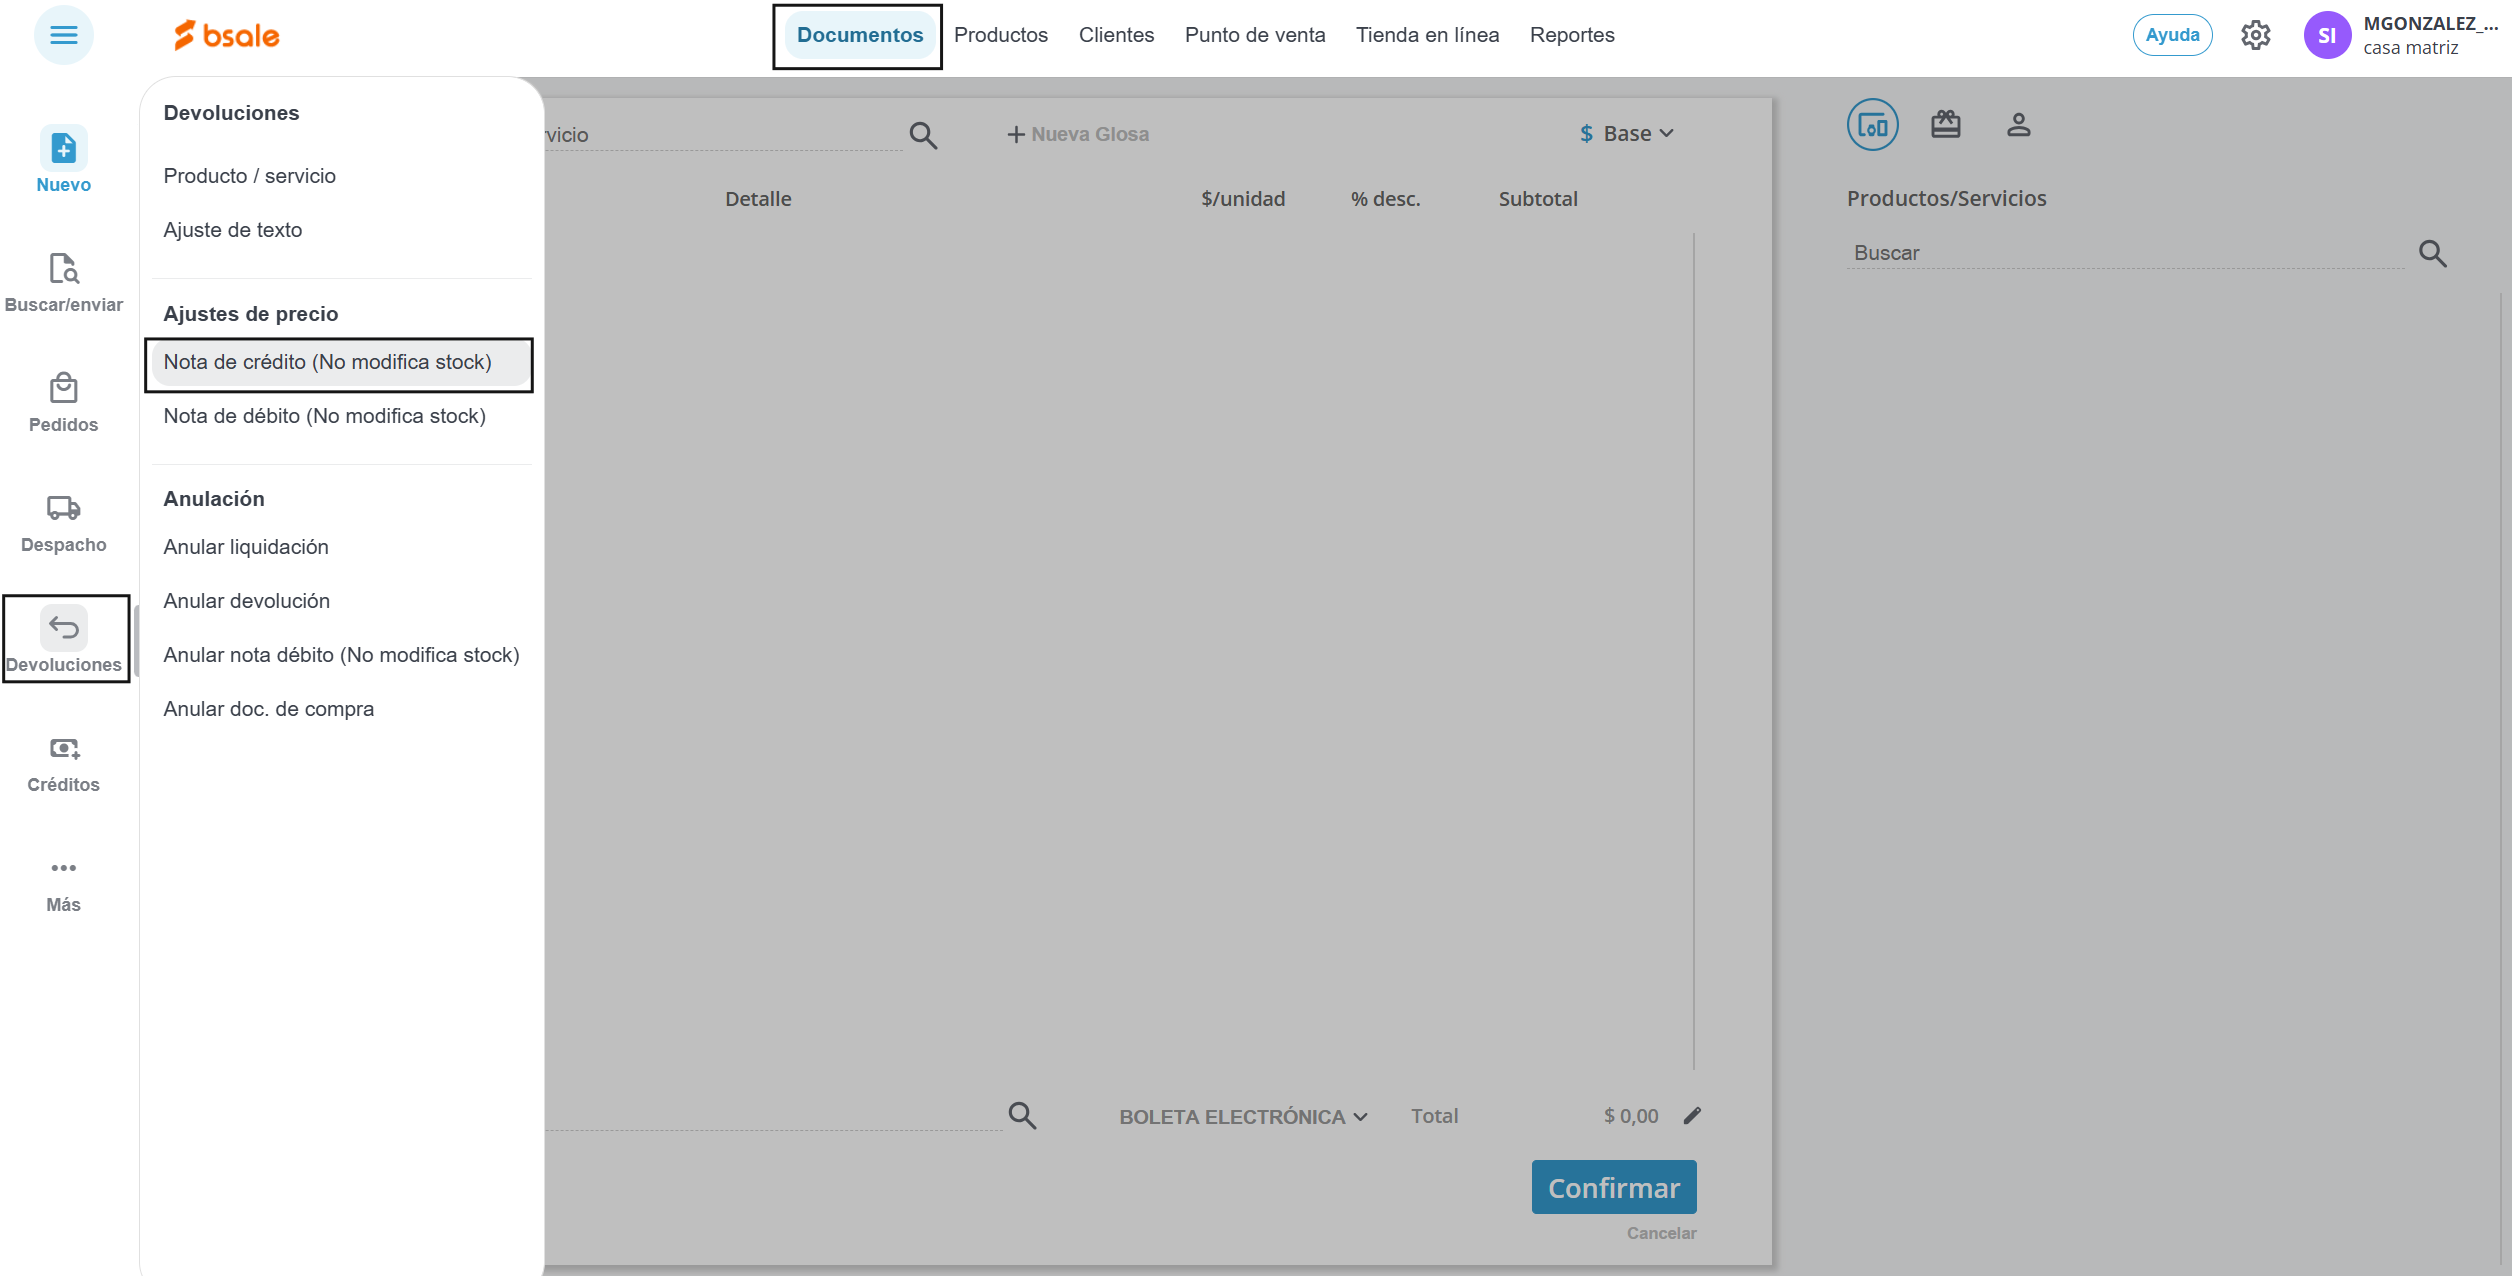Click the Cancelar link
This screenshot has width=2512, height=1276.
click(x=1660, y=1233)
